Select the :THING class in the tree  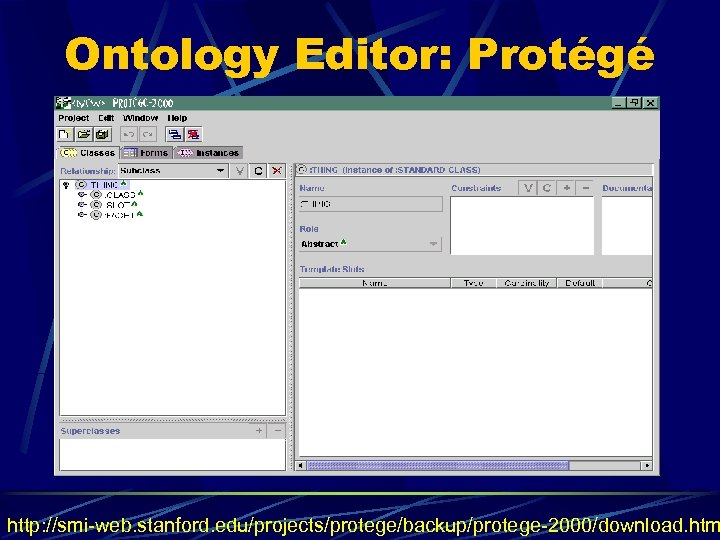click(x=104, y=185)
